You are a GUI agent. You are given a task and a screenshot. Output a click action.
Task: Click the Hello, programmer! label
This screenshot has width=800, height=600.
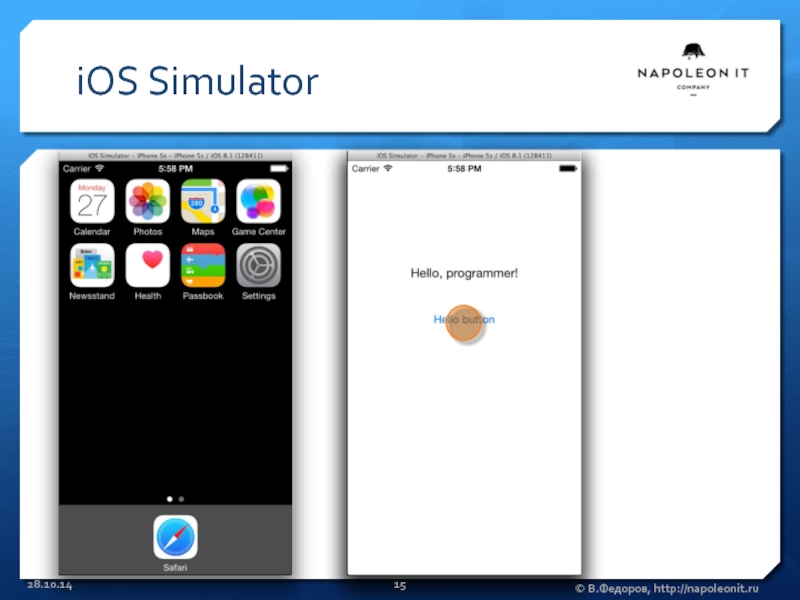464,273
